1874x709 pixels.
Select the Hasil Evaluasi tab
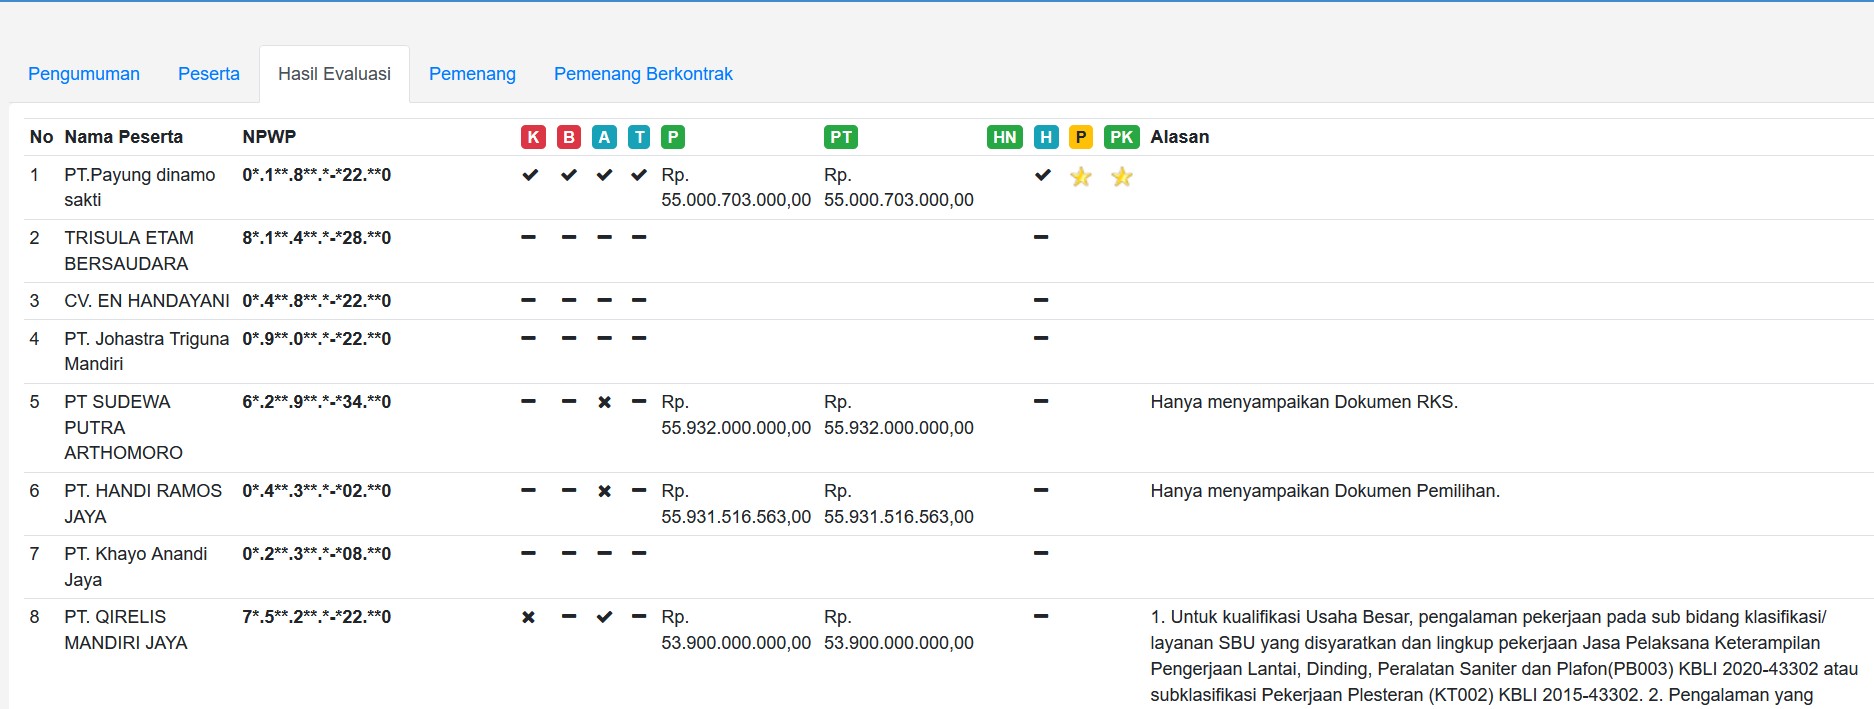[334, 74]
